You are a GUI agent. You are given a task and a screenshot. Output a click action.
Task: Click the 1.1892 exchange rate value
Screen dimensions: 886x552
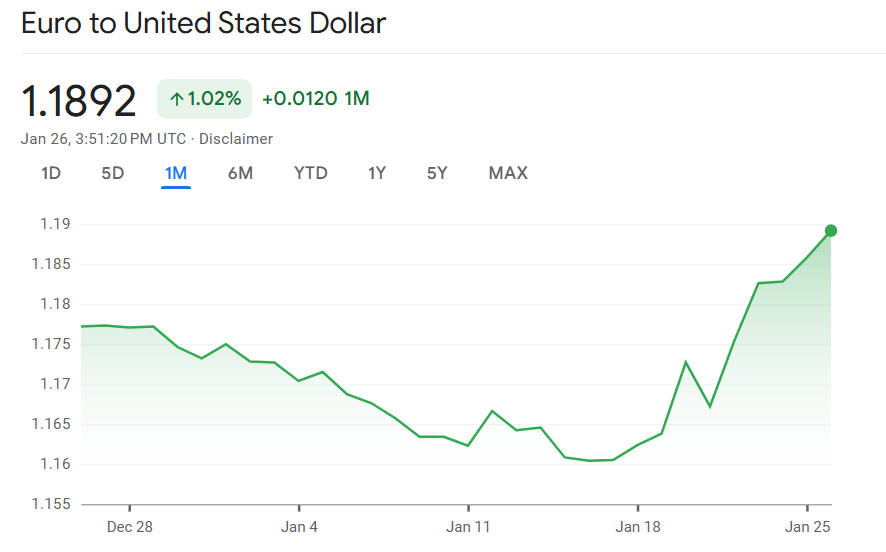(x=79, y=101)
